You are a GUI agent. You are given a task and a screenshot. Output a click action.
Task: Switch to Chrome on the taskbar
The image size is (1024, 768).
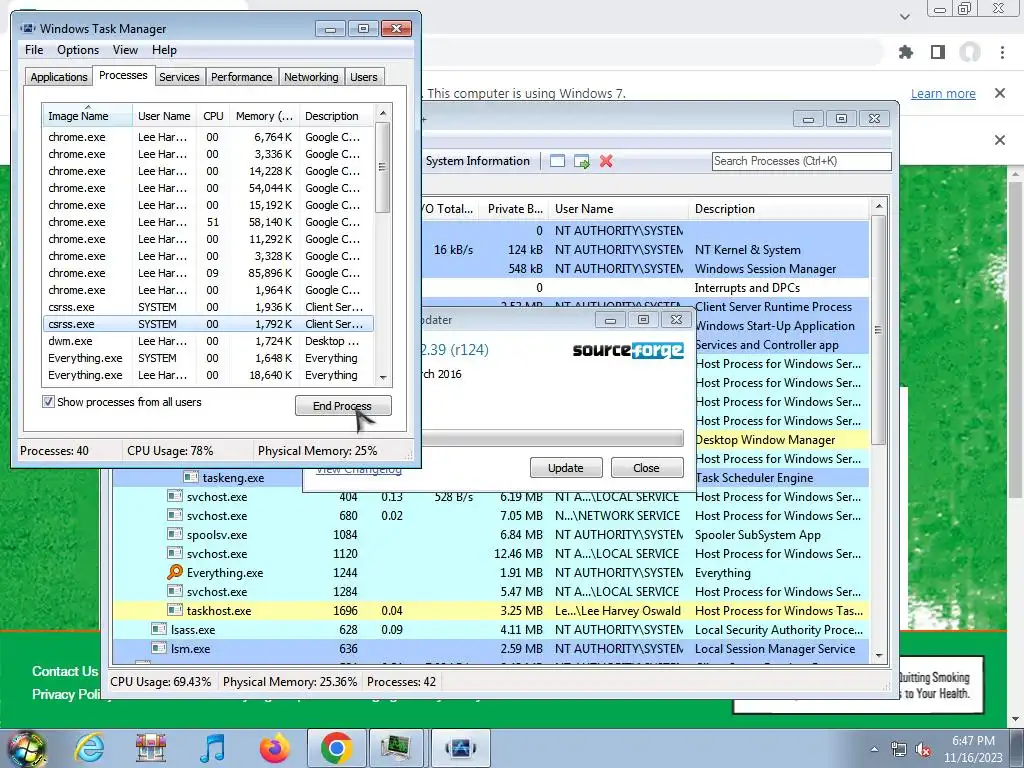coord(336,748)
